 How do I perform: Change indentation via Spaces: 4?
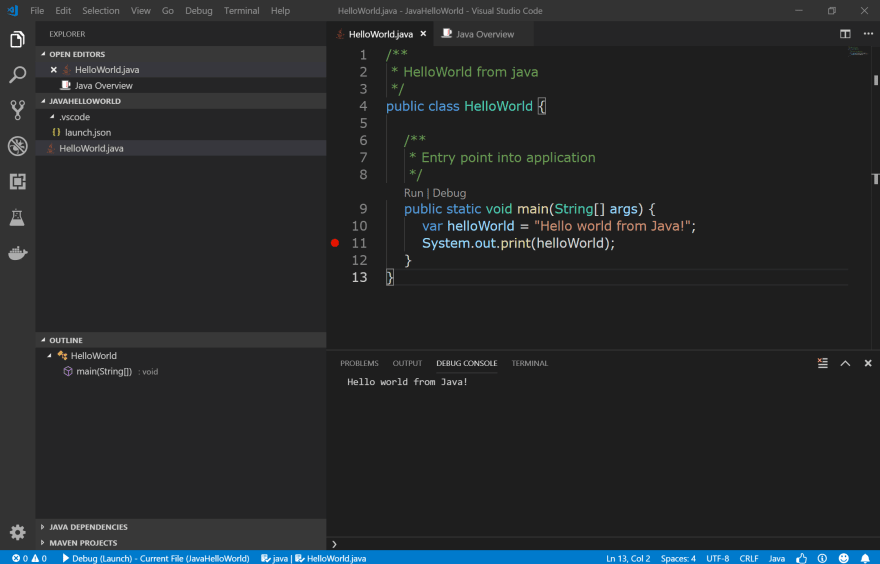click(678, 558)
